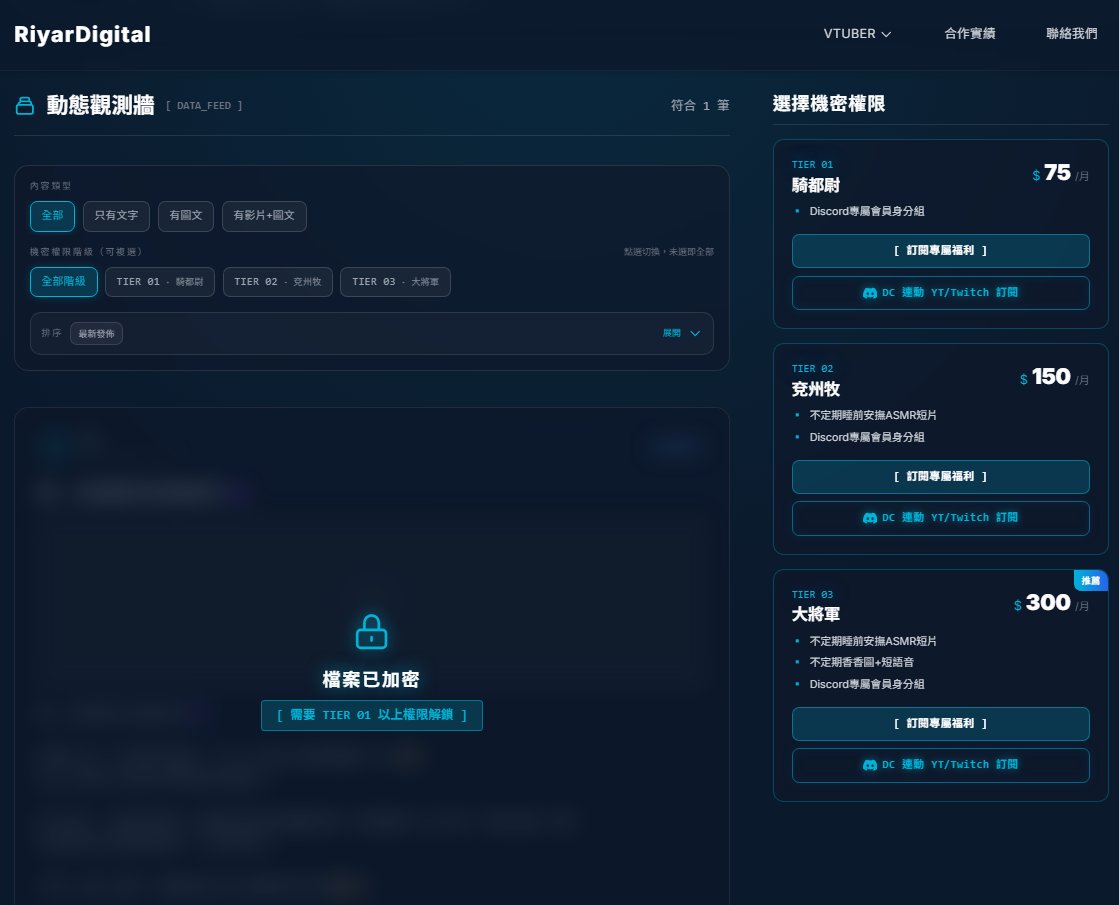This screenshot has width=1119, height=905.
Task: Toggle the TIER 01 · 騎都尉 filter chip
Action: (160, 282)
